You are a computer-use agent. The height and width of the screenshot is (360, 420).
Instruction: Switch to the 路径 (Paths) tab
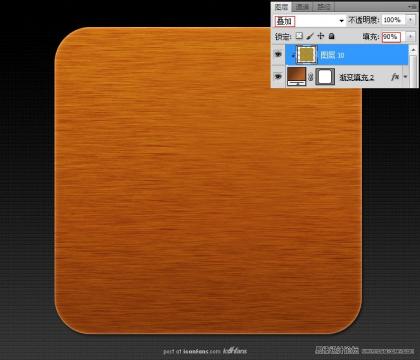click(324, 7)
